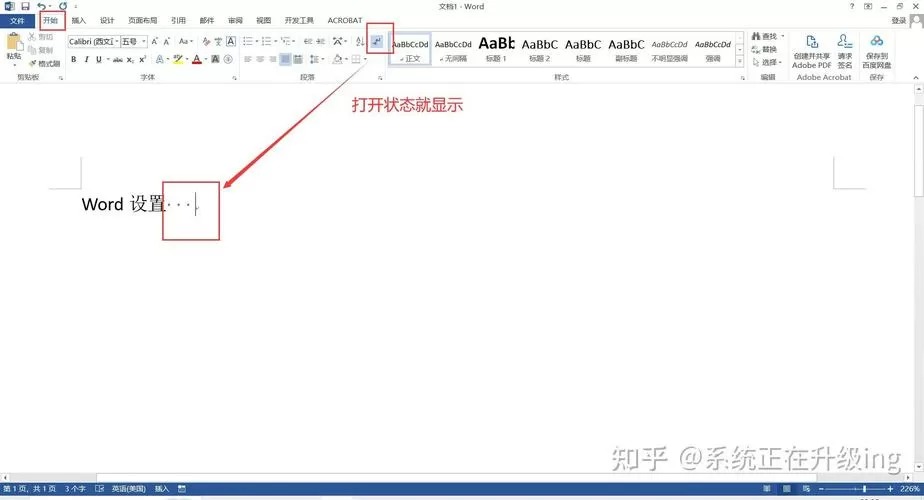Image resolution: width=924 pixels, height=500 pixels.
Task: Click the zoom slider handle in status bar
Action: (x=864, y=489)
